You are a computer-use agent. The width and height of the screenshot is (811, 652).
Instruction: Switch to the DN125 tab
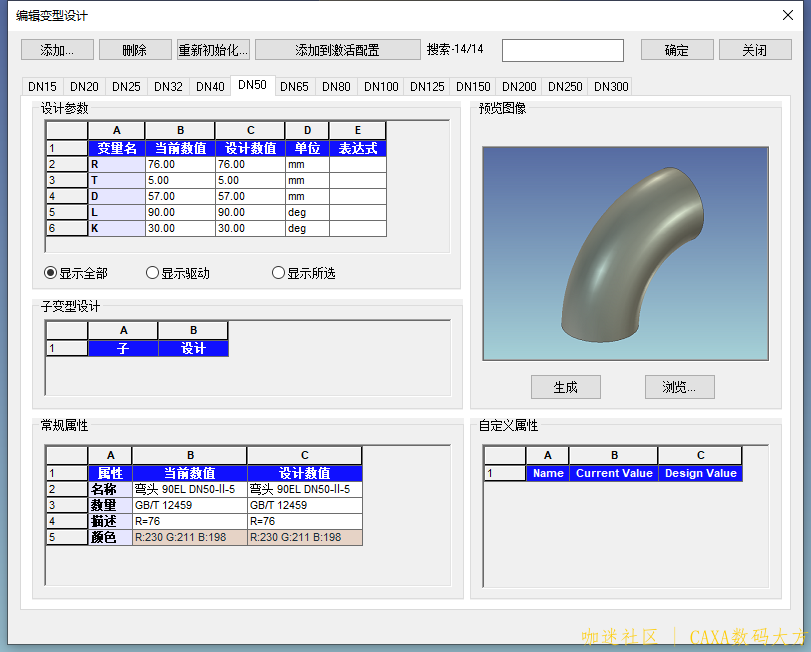427,86
